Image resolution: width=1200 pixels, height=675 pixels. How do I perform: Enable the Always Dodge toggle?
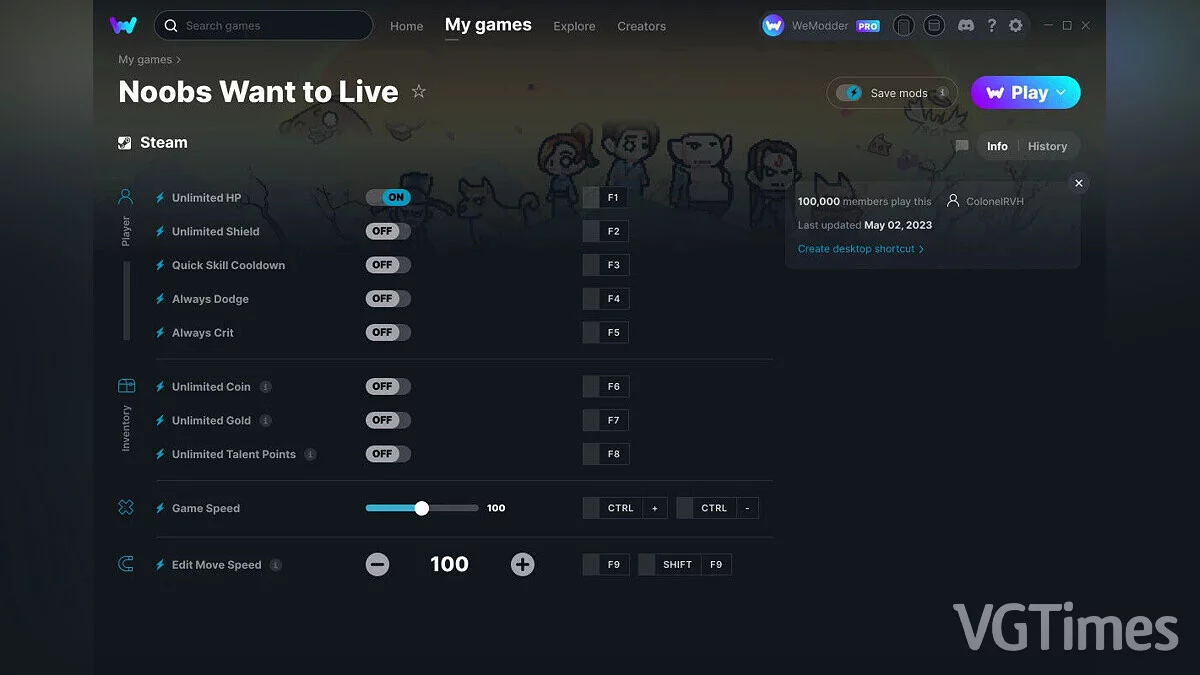(x=388, y=299)
